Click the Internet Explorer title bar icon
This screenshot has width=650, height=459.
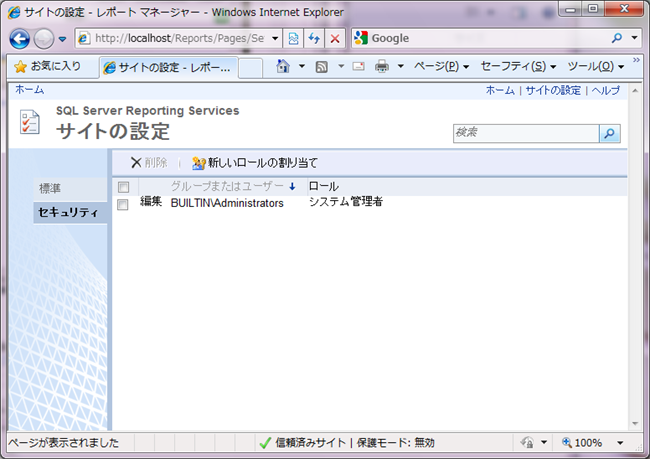pyautogui.click(x=14, y=12)
